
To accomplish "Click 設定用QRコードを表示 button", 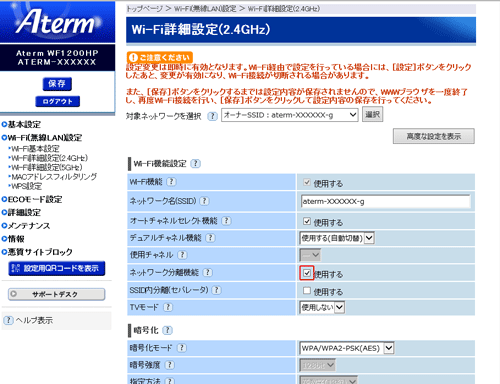I will point(57,268).
